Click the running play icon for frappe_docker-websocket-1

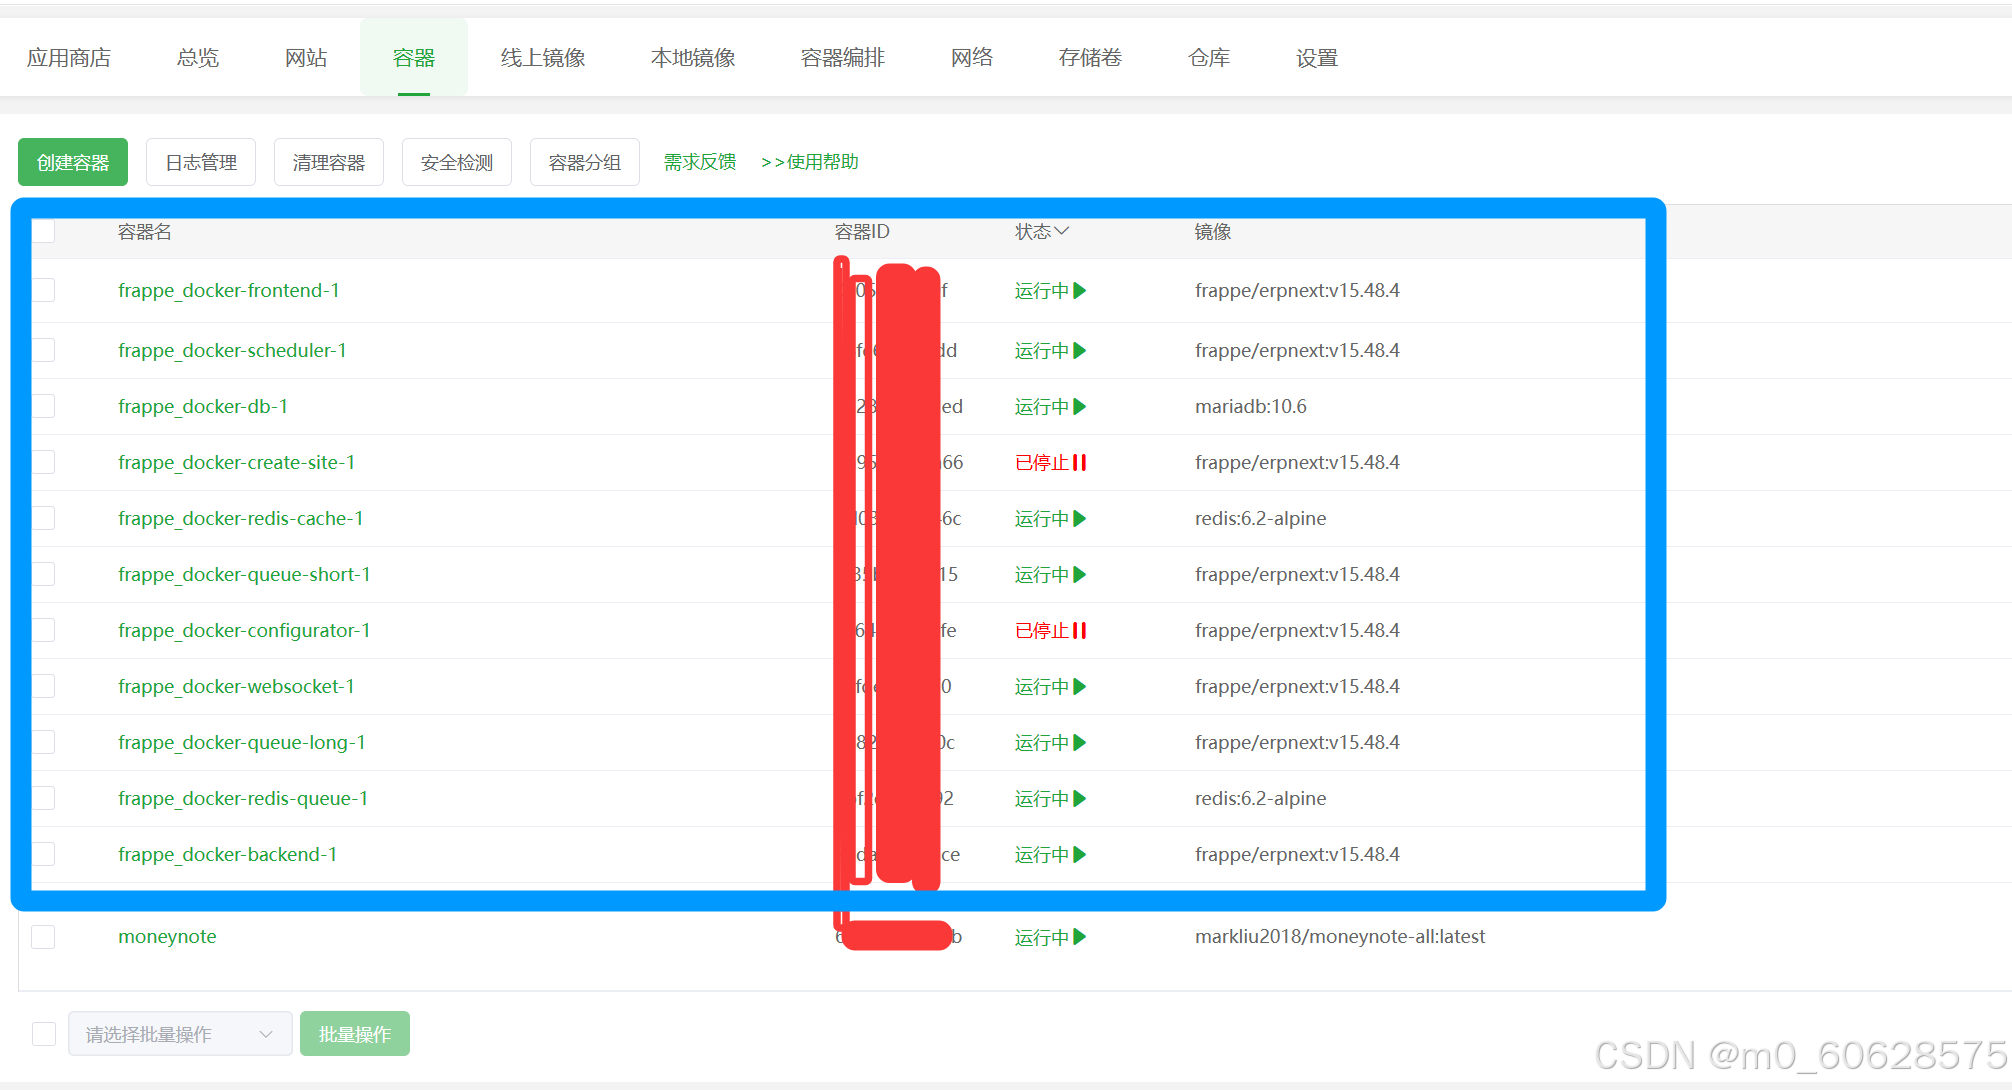click(x=1080, y=687)
